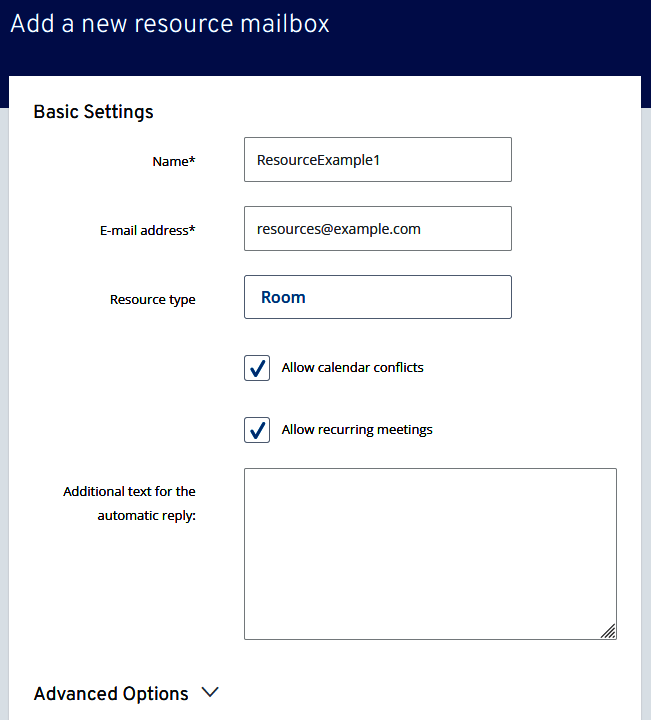Image resolution: width=651 pixels, height=720 pixels.
Task: Click the 'Add a new resource mailbox' title
Action: (x=170, y=23)
